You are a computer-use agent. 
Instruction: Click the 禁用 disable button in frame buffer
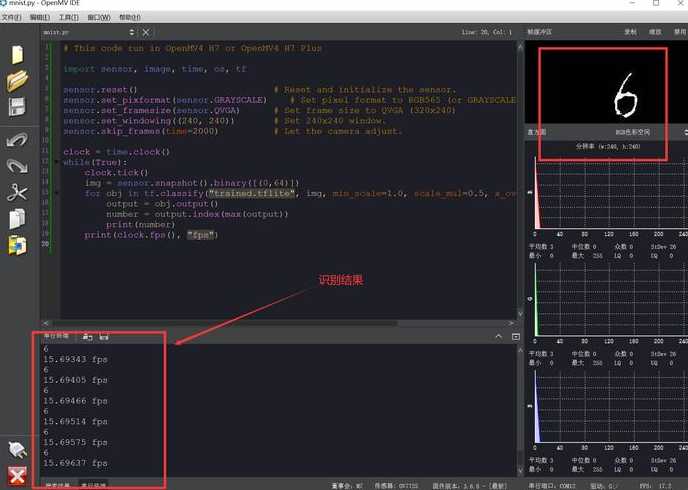click(x=680, y=32)
